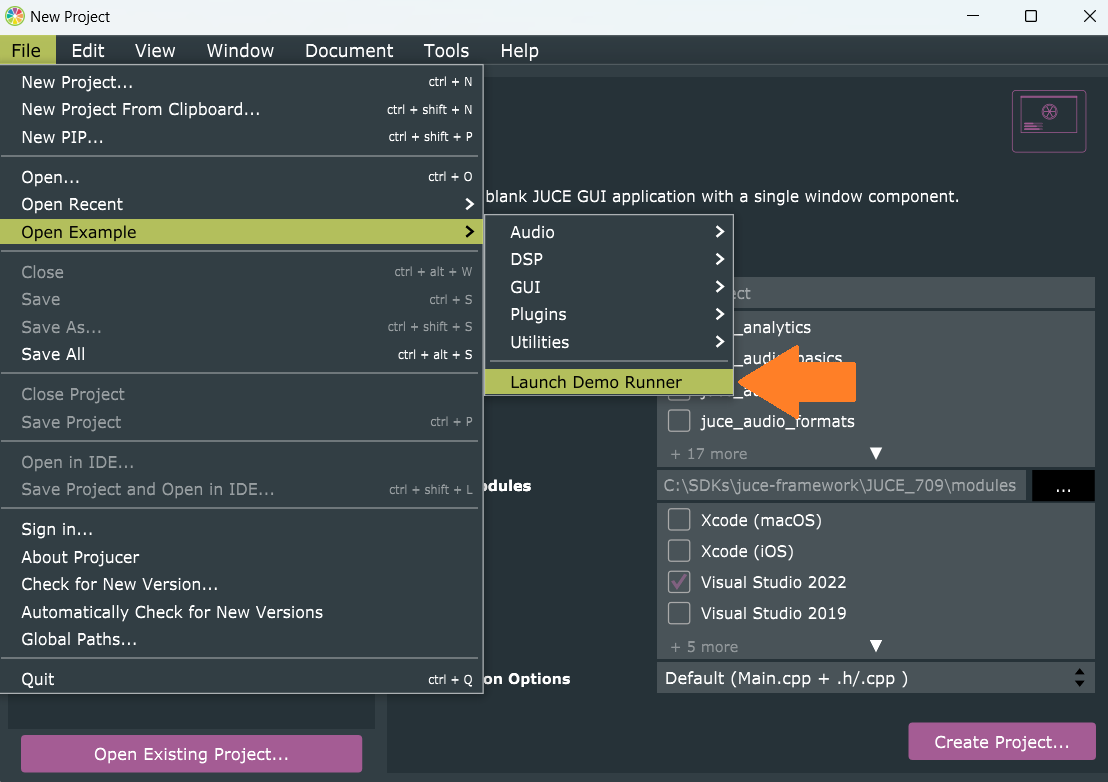Select New PIP... menu entry
The image size is (1108, 782).
click(241, 137)
